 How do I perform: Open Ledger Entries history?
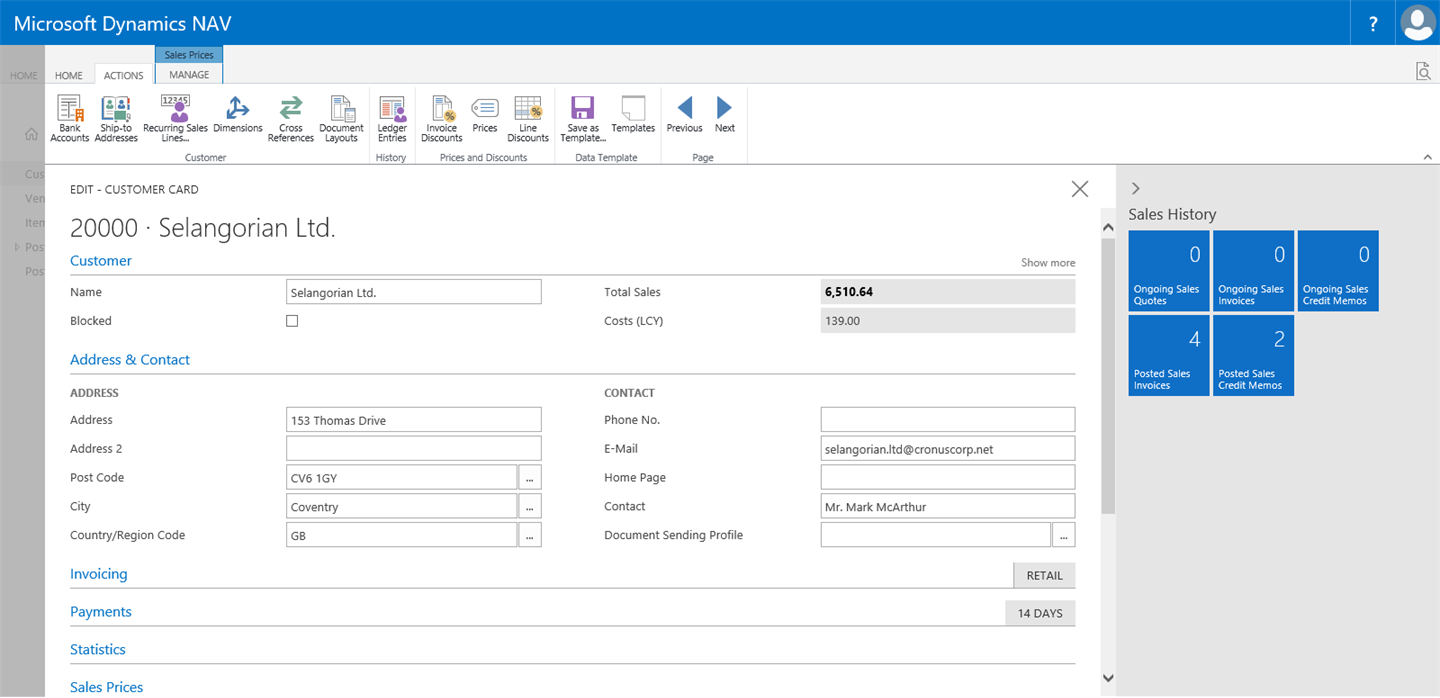[x=392, y=119]
